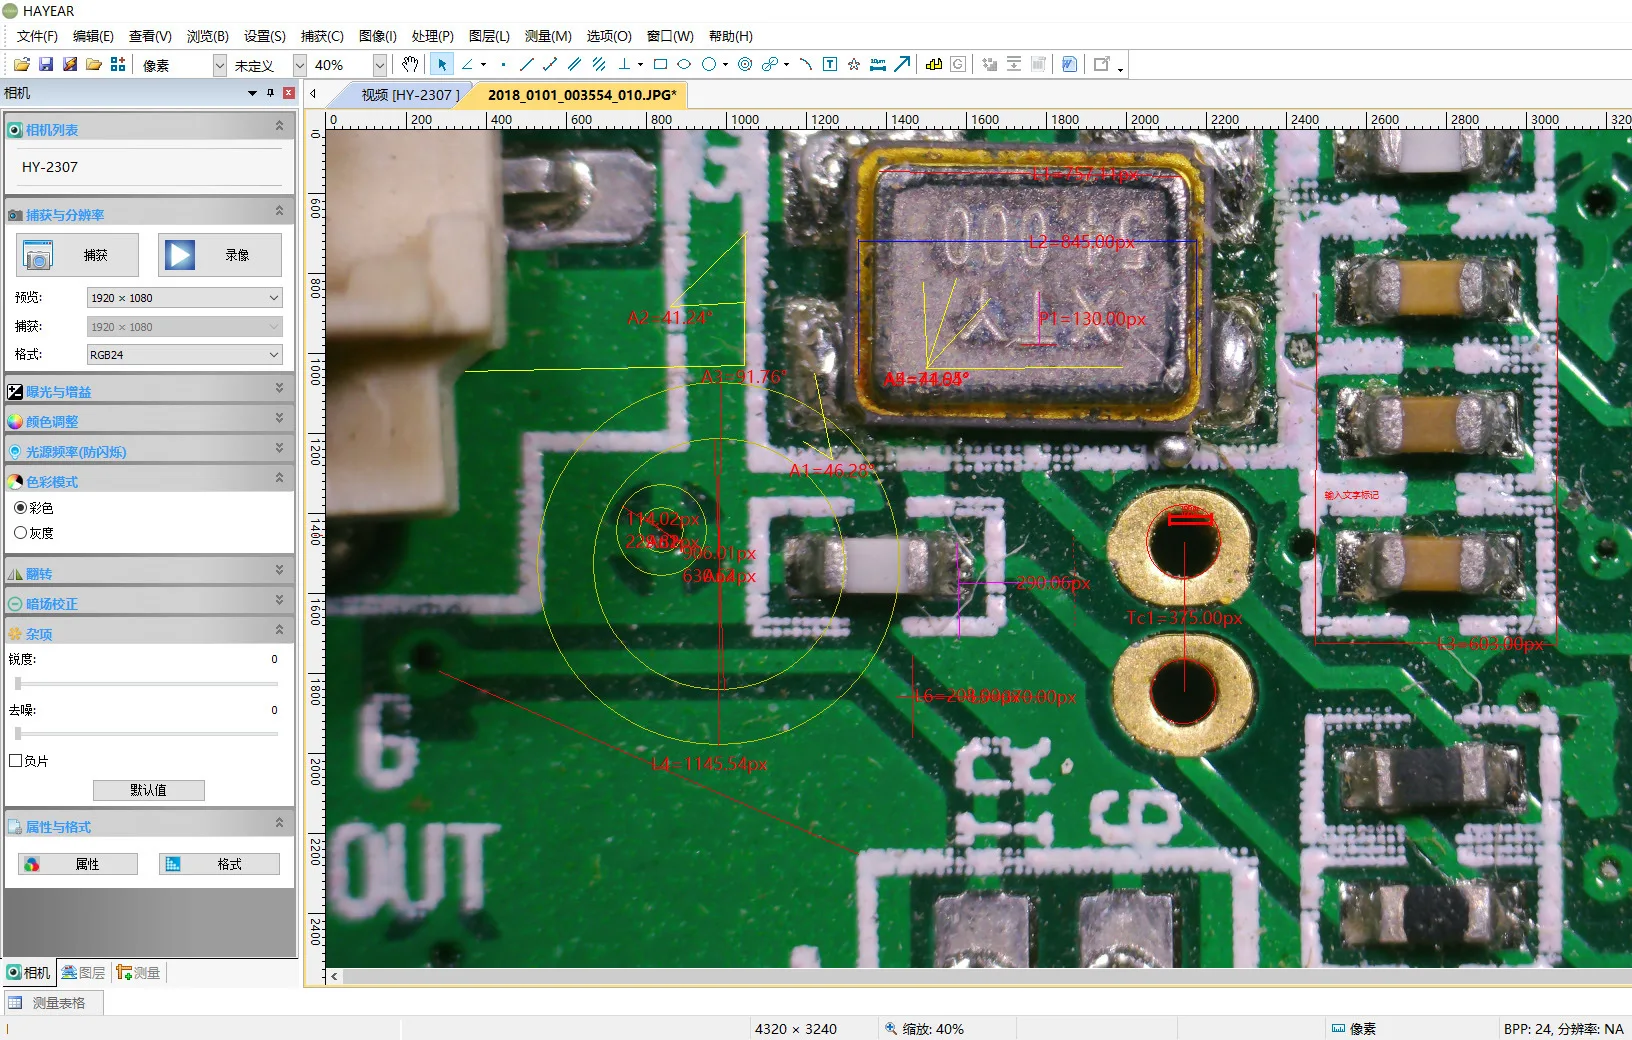Select HY-2307 in the camera list
Image resolution: width=1632 pixels, height=1040 pixels.
[150, 167]
